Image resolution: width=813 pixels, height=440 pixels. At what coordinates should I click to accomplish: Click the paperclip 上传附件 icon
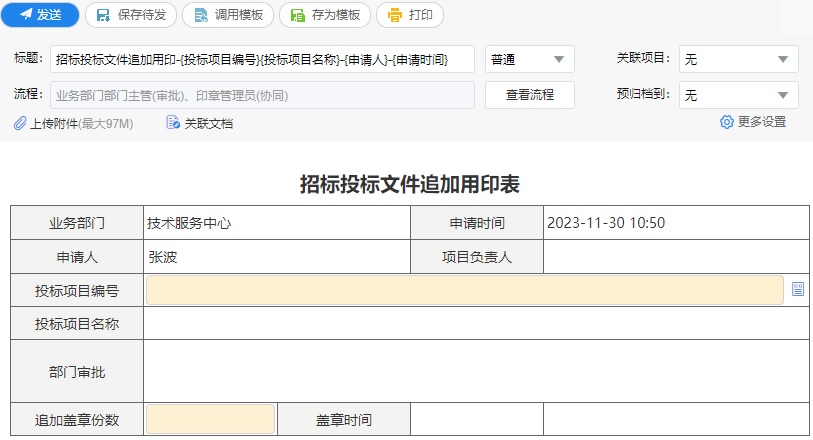tap(20, 123)
